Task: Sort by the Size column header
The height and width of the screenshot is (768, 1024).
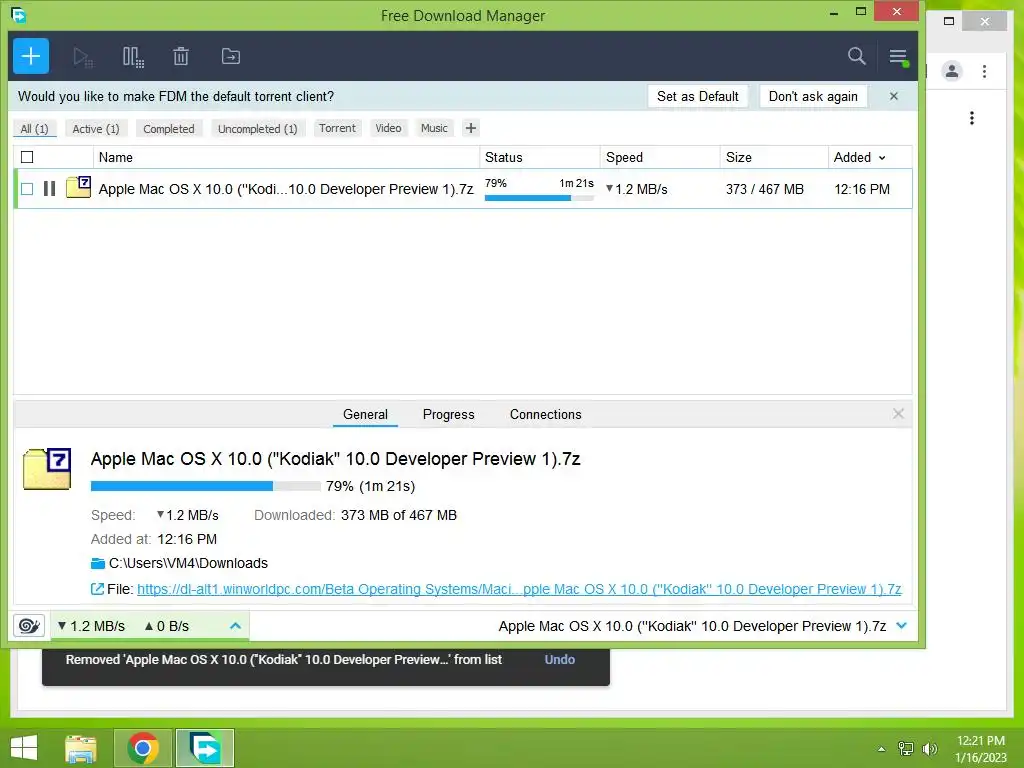Action: (774, 157)
